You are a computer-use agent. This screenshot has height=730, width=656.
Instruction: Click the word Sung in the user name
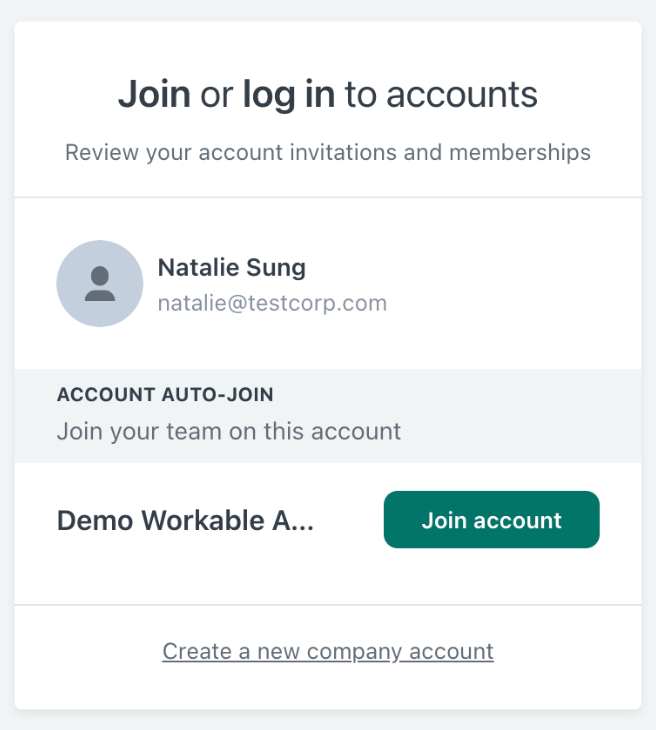click(x=276, y=268)
